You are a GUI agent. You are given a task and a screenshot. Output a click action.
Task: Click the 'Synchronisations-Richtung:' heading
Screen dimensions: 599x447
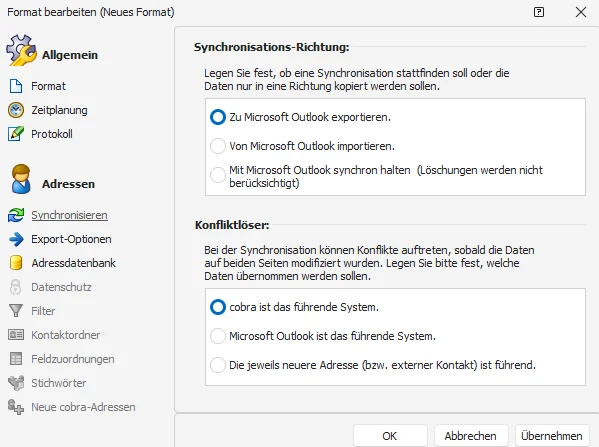click(x=272, y=47)
